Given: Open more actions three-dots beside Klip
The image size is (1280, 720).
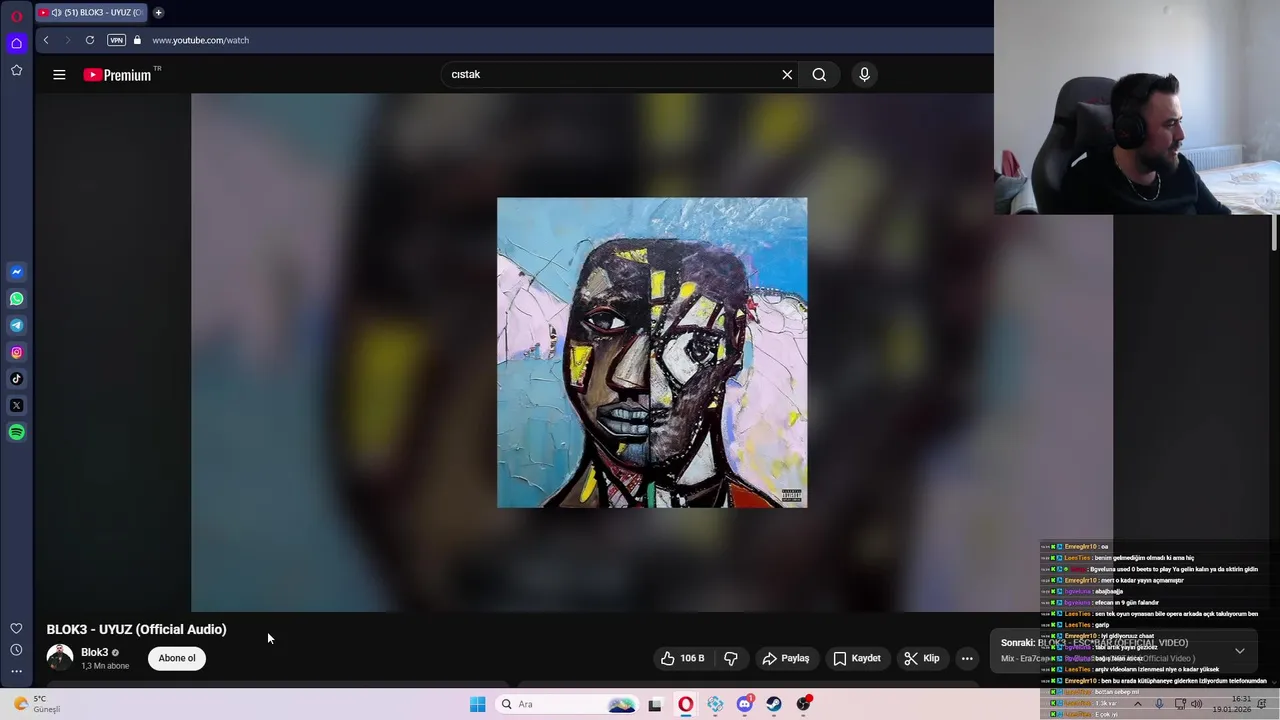Looking at the screenshot, I should [967, 658].
